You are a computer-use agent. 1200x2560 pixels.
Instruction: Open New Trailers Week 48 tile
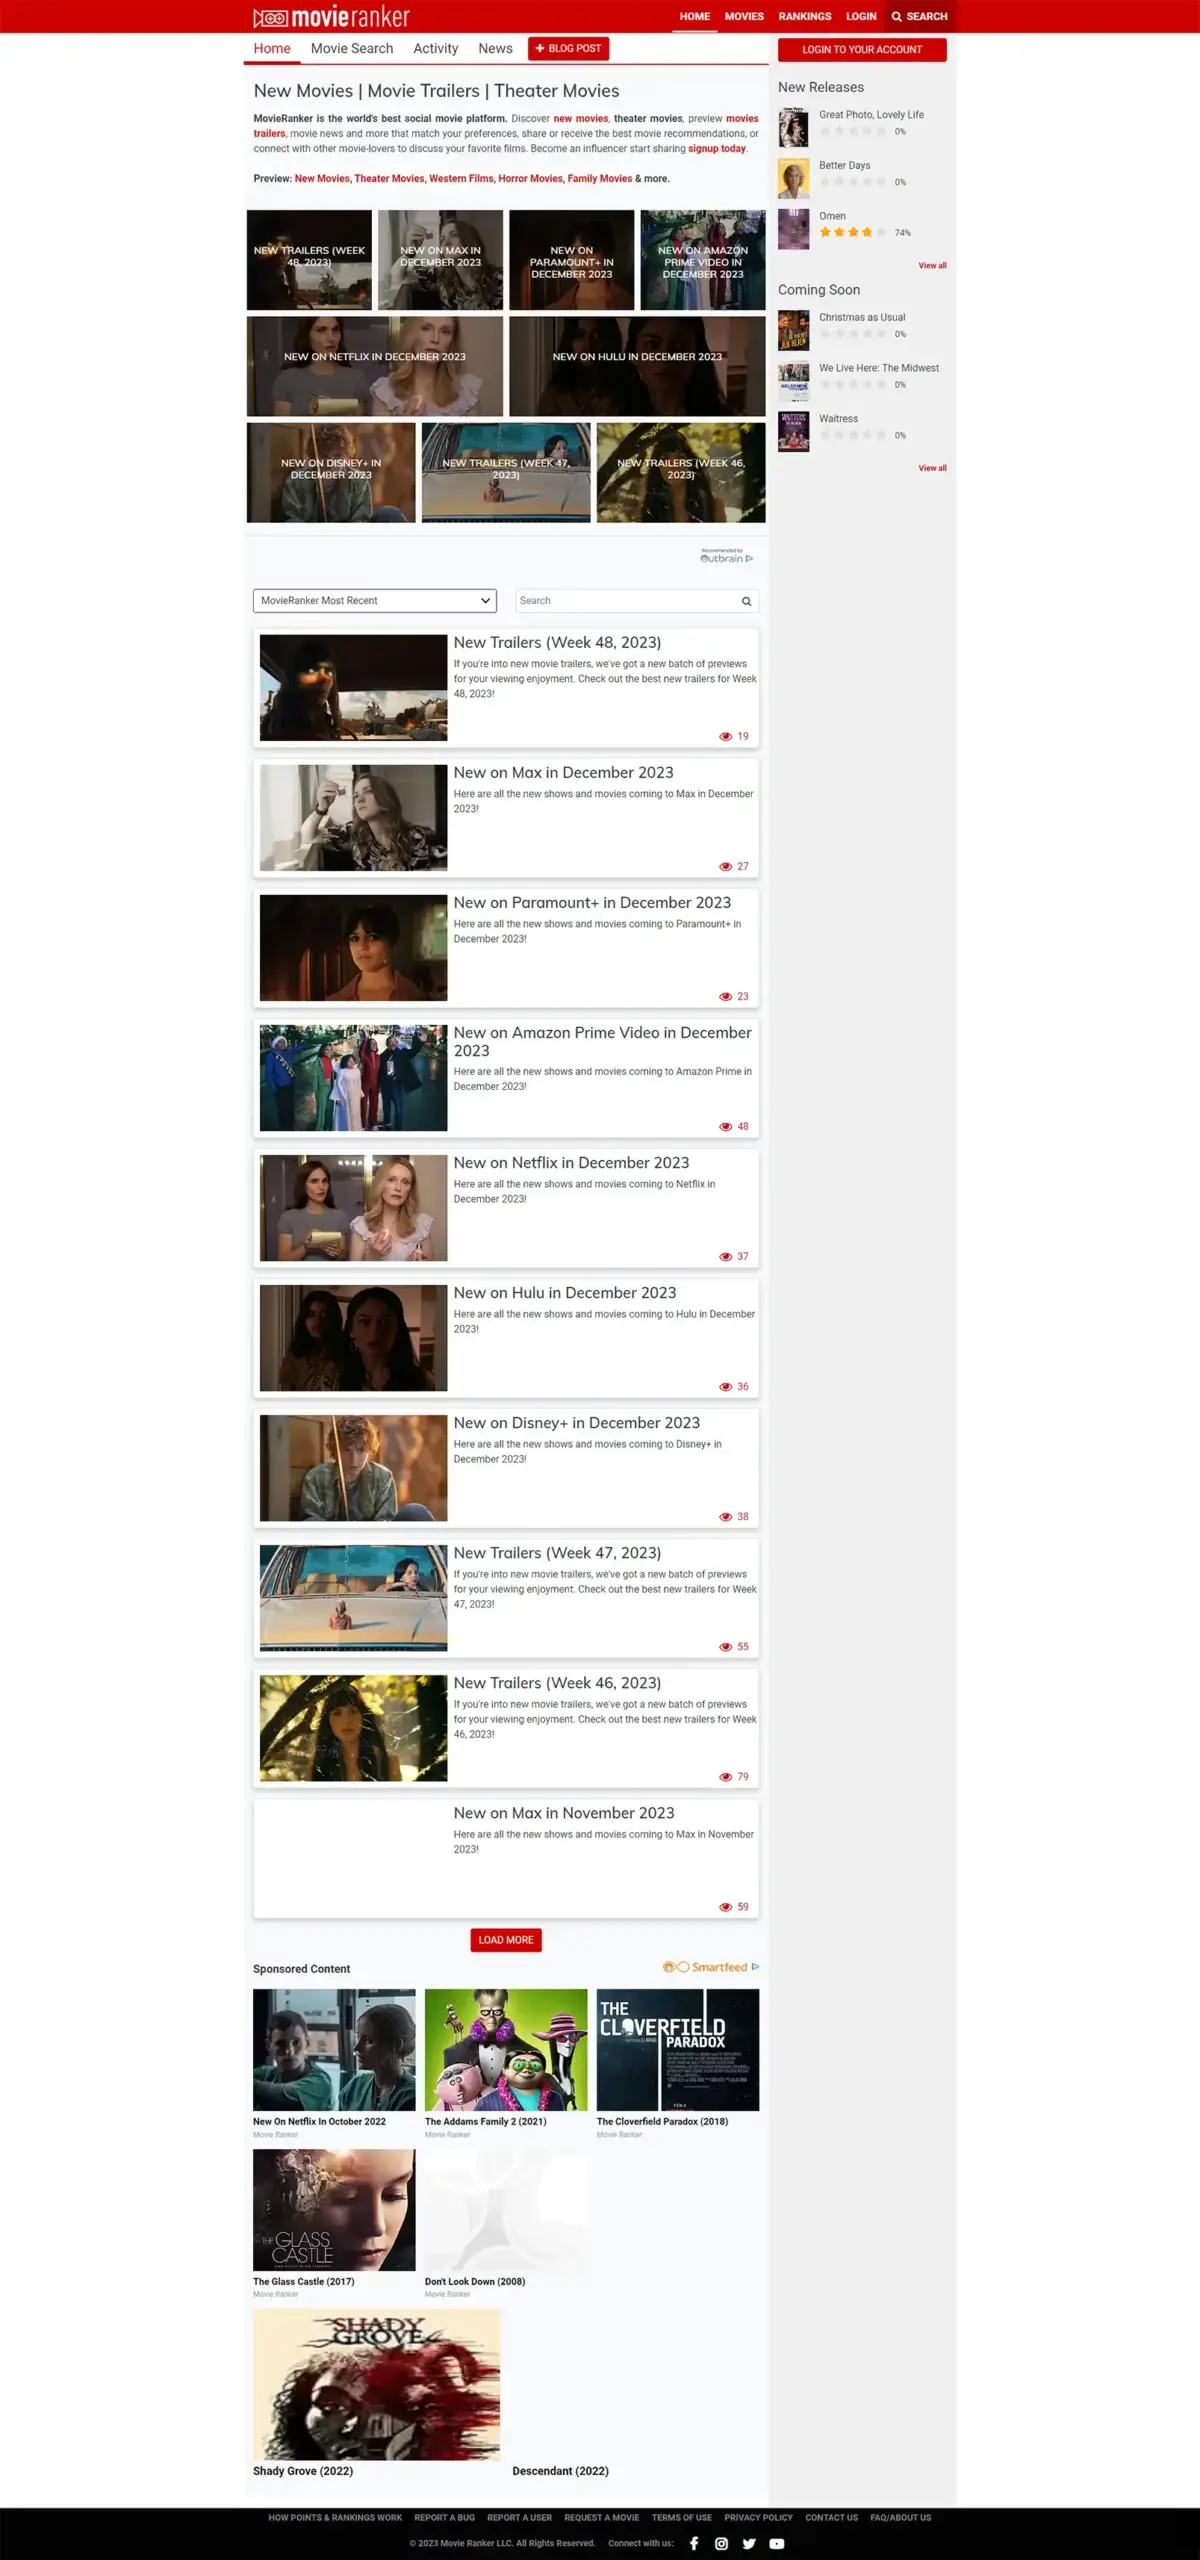[x=309, y=260]
